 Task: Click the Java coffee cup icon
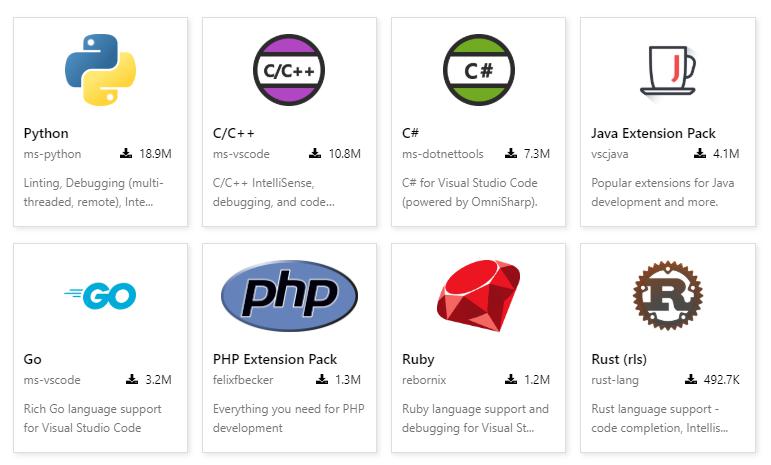[x=667, y=70]
